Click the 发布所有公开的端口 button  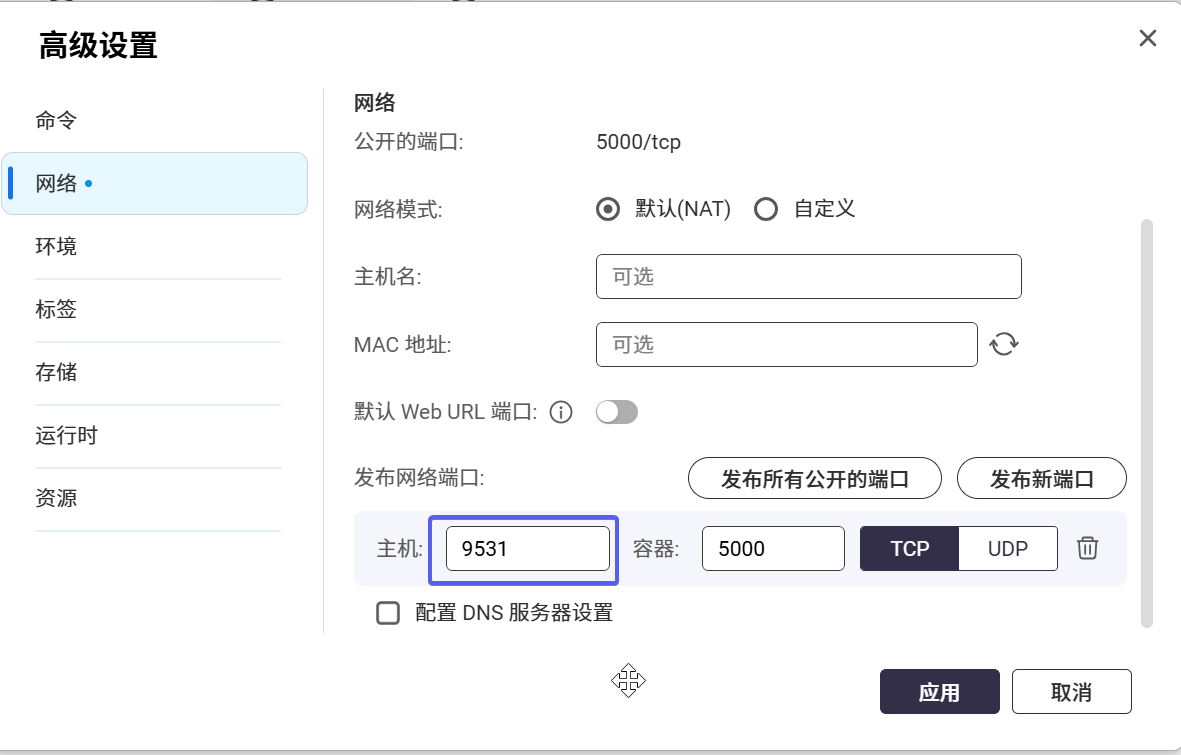pyautogui.click(x=814, y=479)
